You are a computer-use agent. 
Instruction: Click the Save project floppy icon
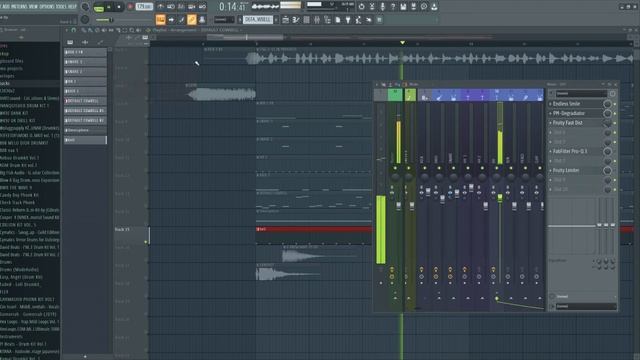[x=403, y=7]
